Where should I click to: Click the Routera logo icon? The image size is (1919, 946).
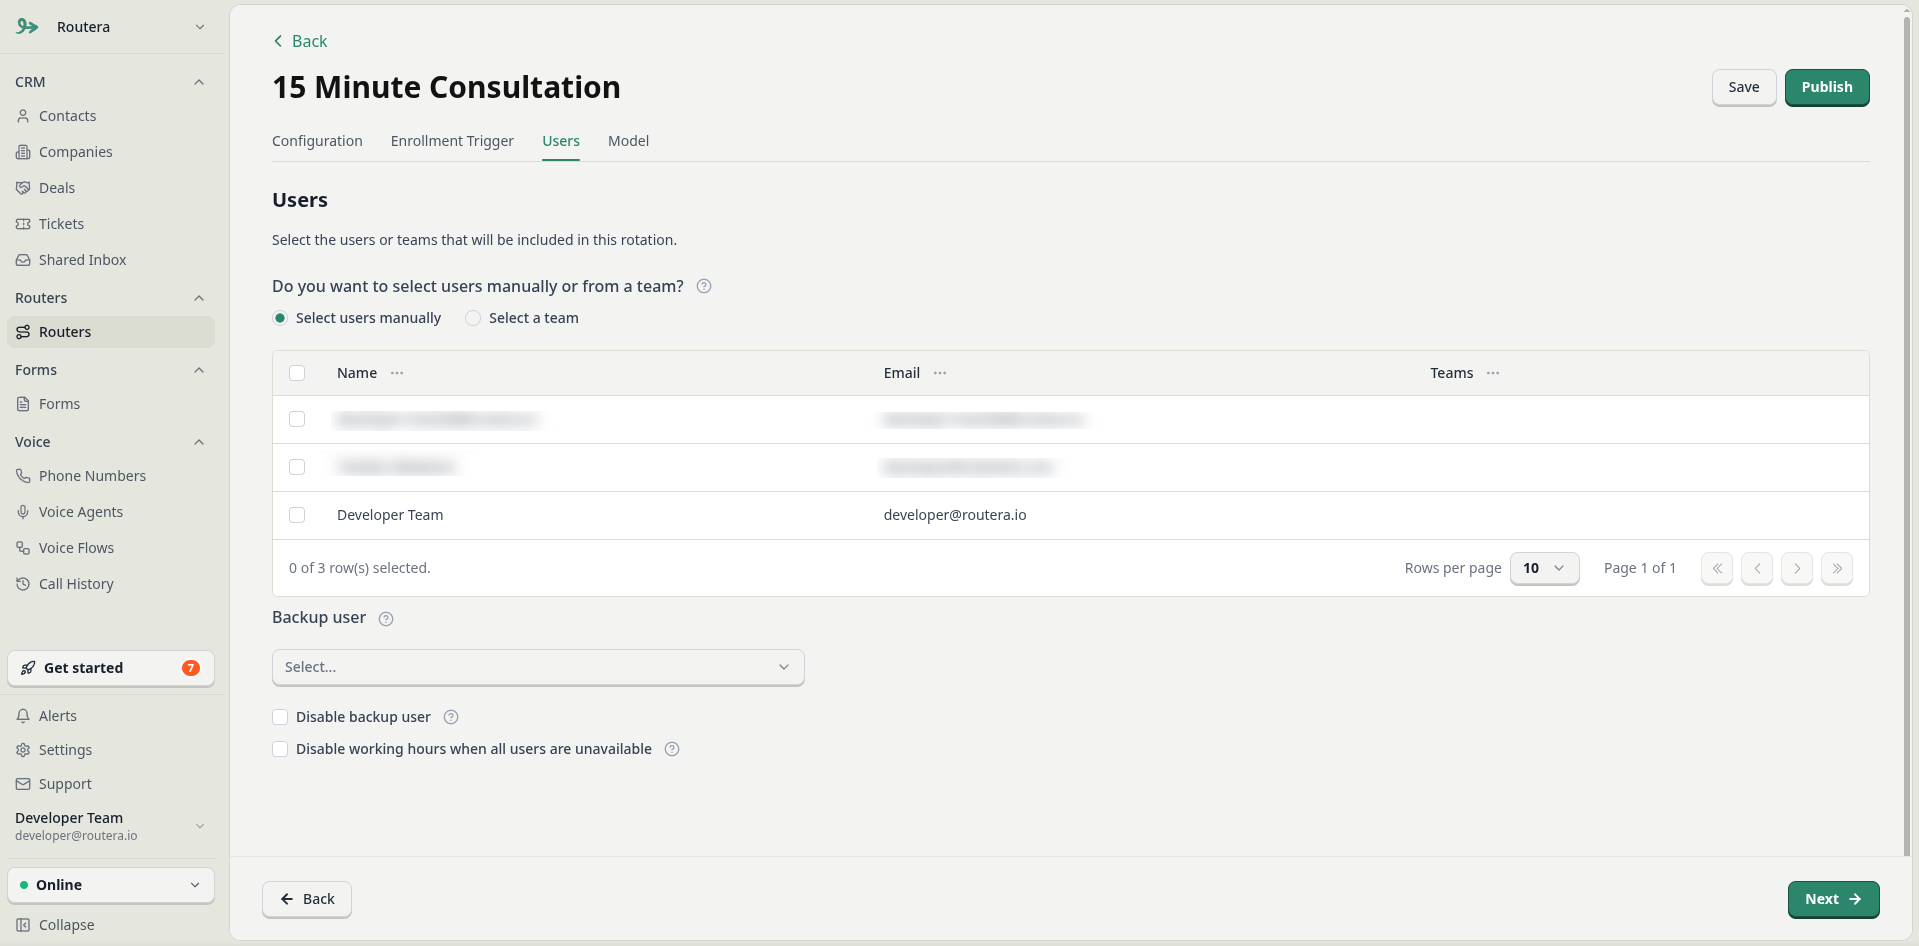pyautogui.click(x=27, y=27)
